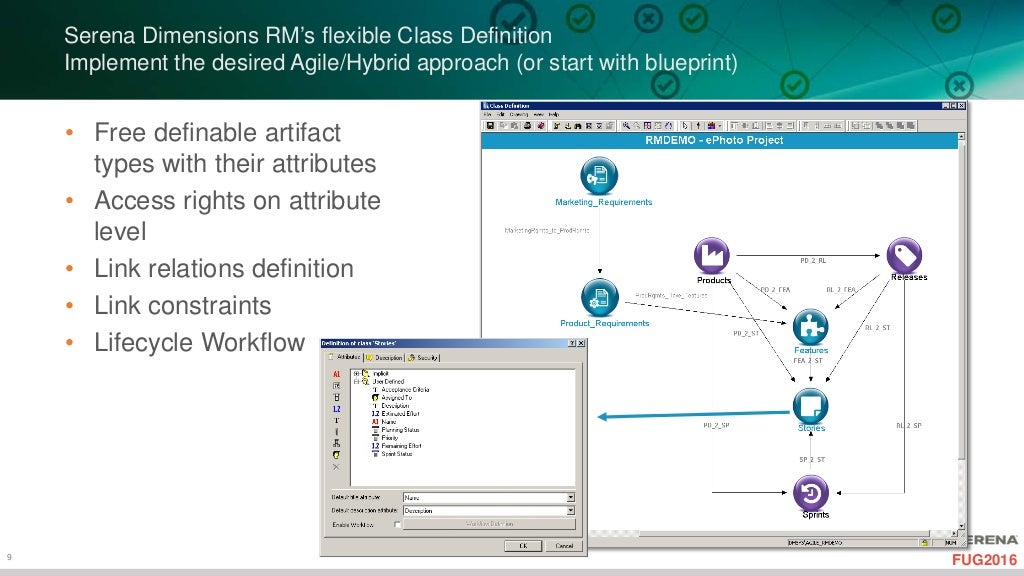Select the Stories class icon in diagram
This screenshot has width=1024, height=576.
click(x=810, y=406)
